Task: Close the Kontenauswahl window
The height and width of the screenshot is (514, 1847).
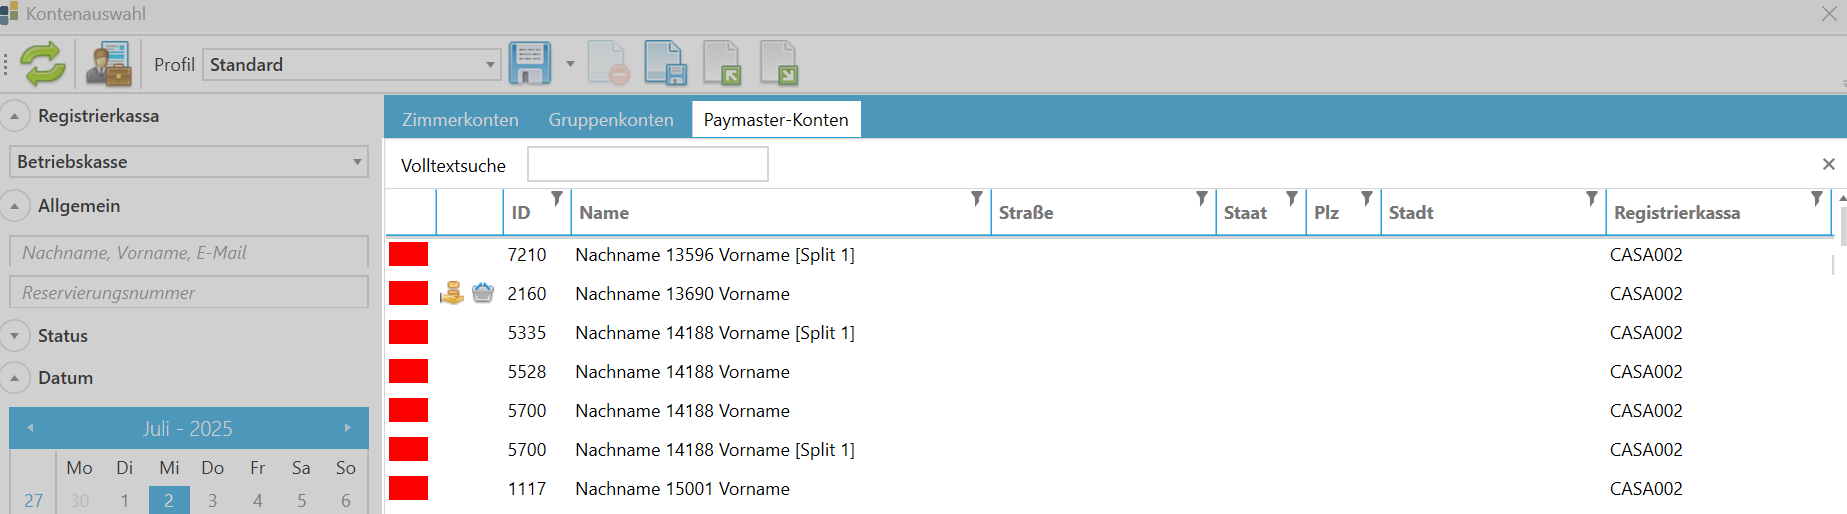Action: [1829, 13]
